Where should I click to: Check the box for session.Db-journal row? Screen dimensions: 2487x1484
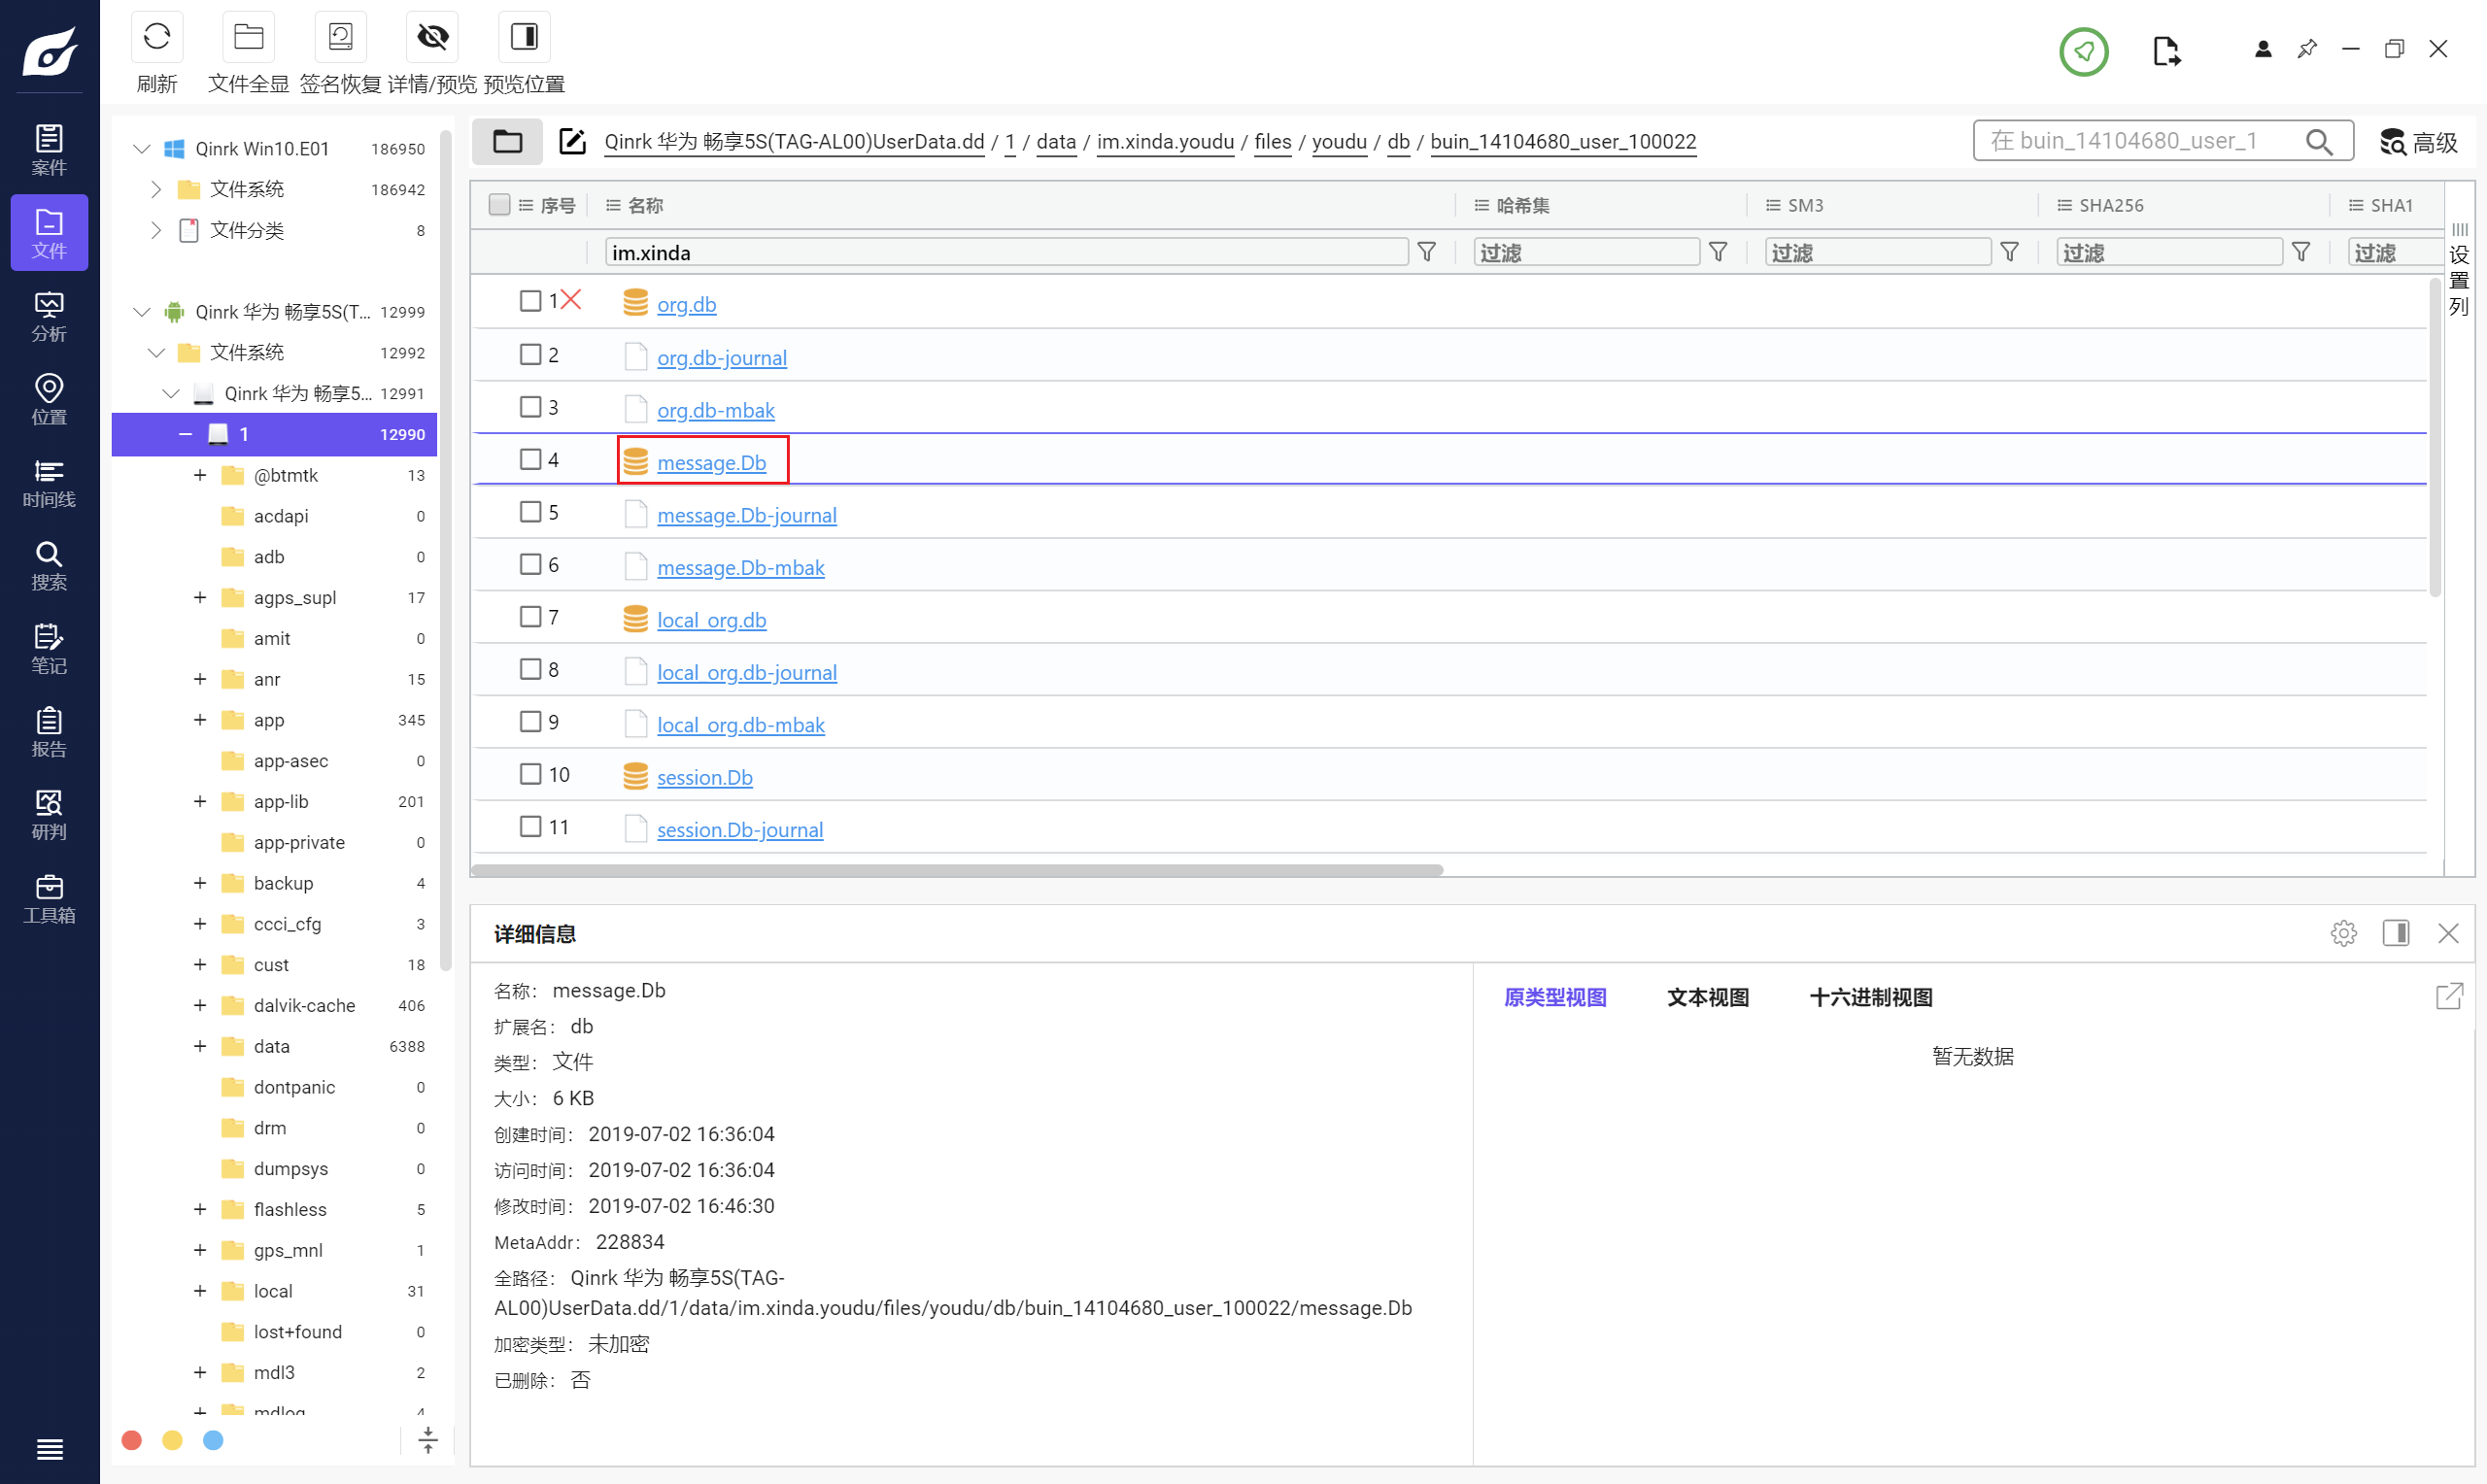coord(530,827)
